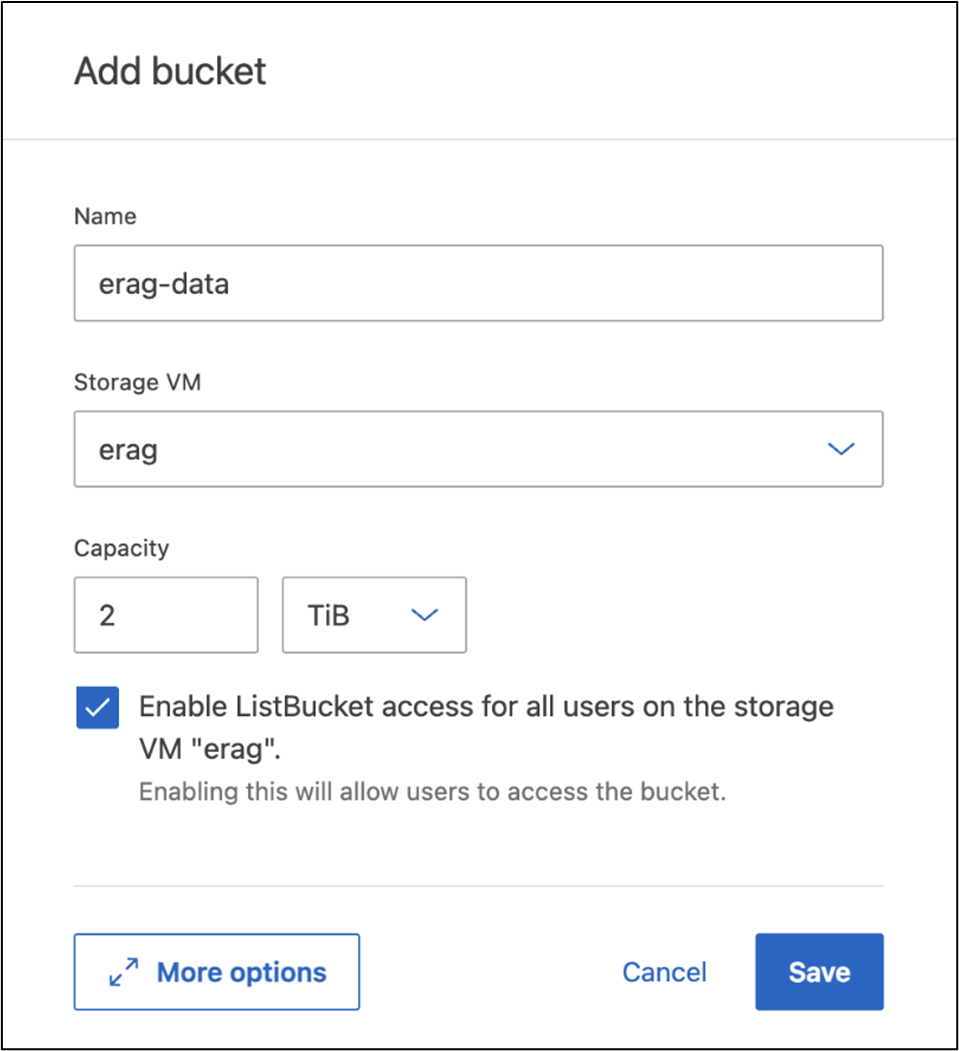
Task: Click the Name input field
Action: 478,284
